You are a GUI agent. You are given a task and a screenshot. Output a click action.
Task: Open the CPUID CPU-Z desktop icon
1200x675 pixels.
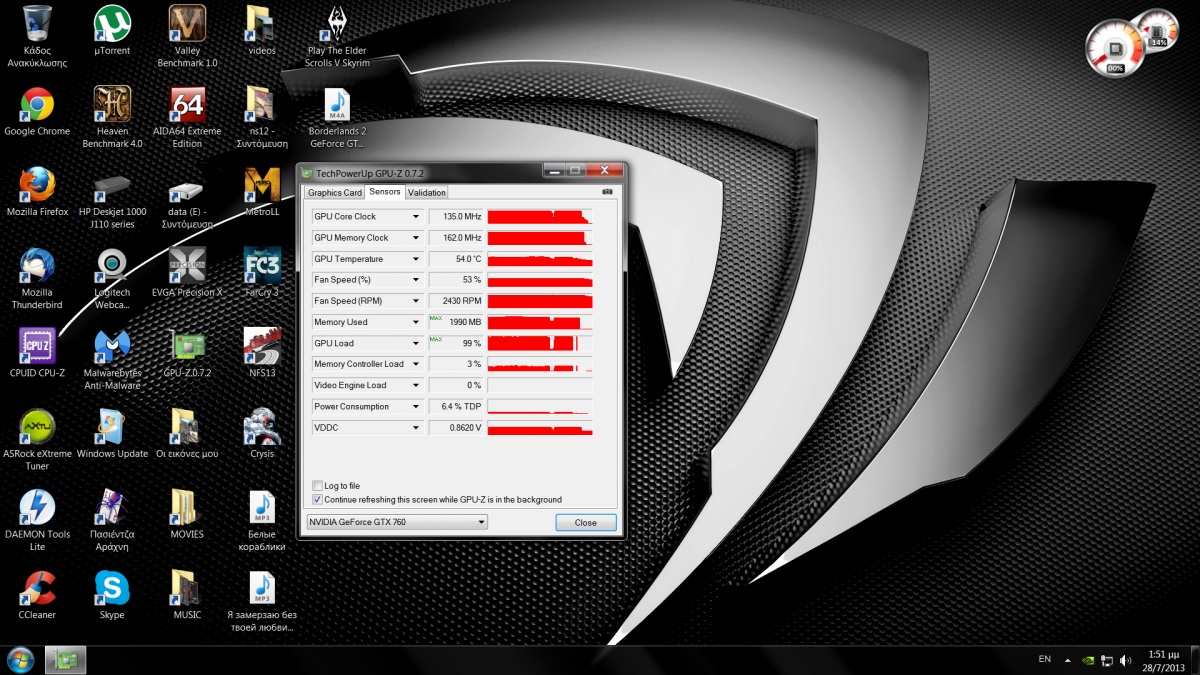37,353
